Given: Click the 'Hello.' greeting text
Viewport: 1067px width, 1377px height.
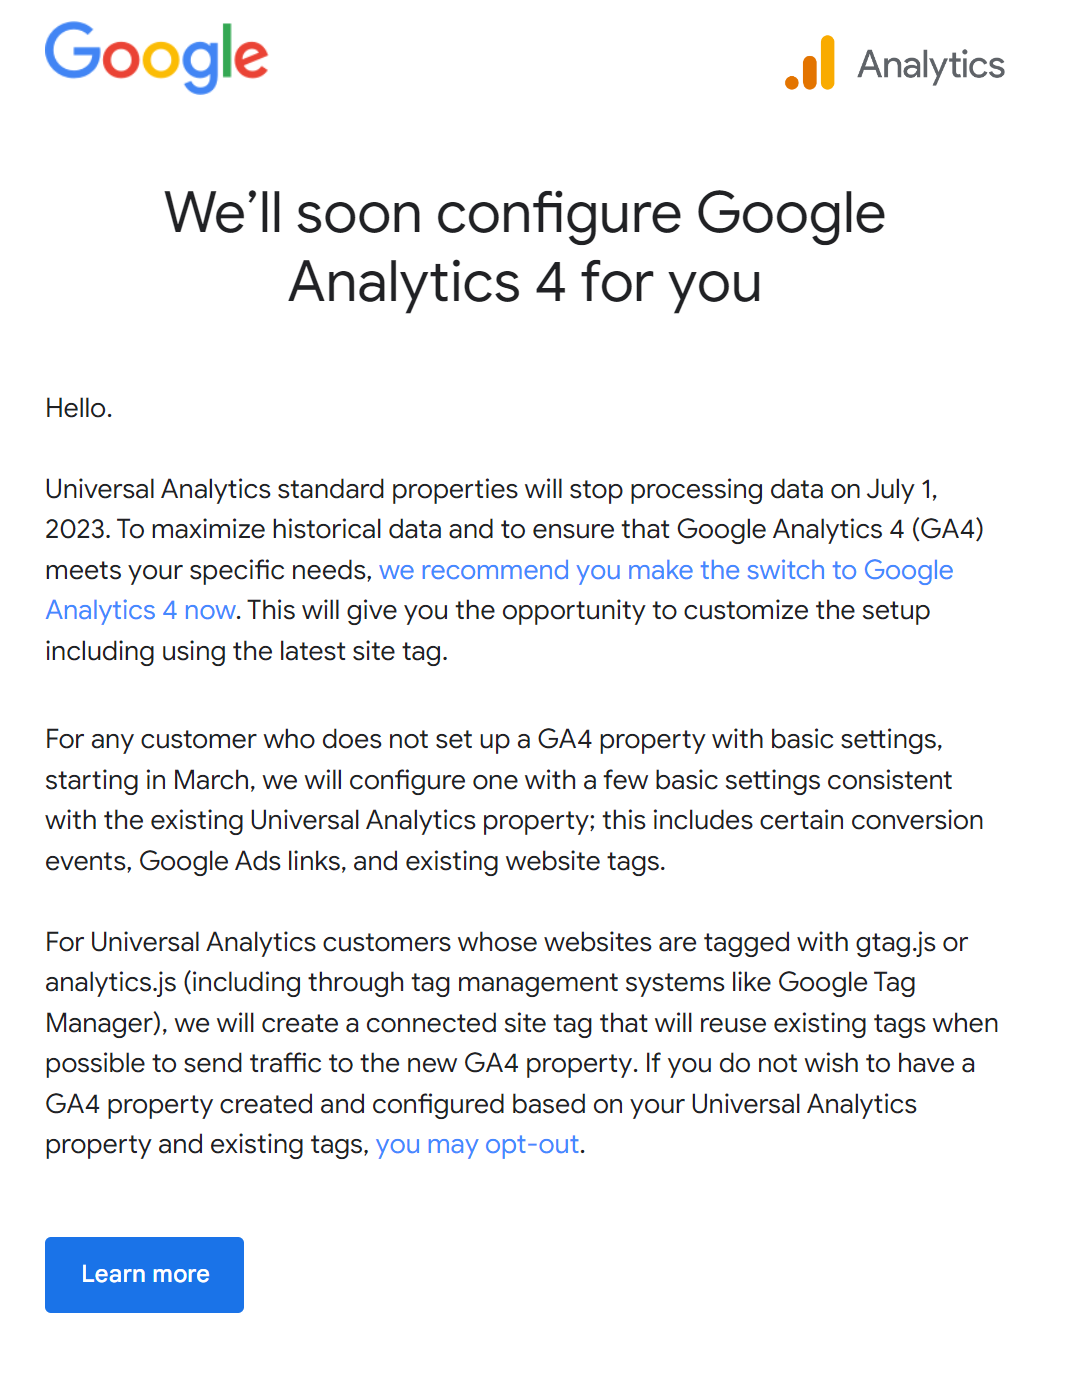Looking at the screenshot, I should (79, 408).
